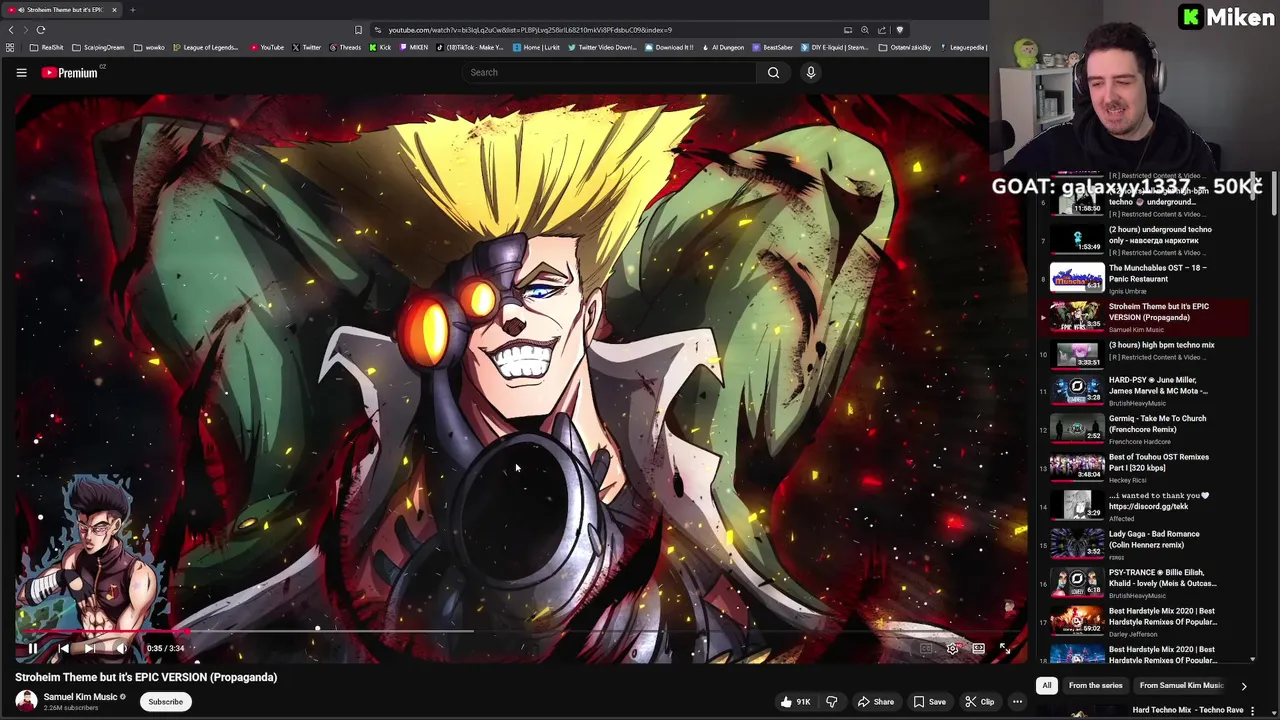Select 'From Samuel Kim Music' chip
The height and width of the screenshot is (720, 1280).
point(1181,685)
